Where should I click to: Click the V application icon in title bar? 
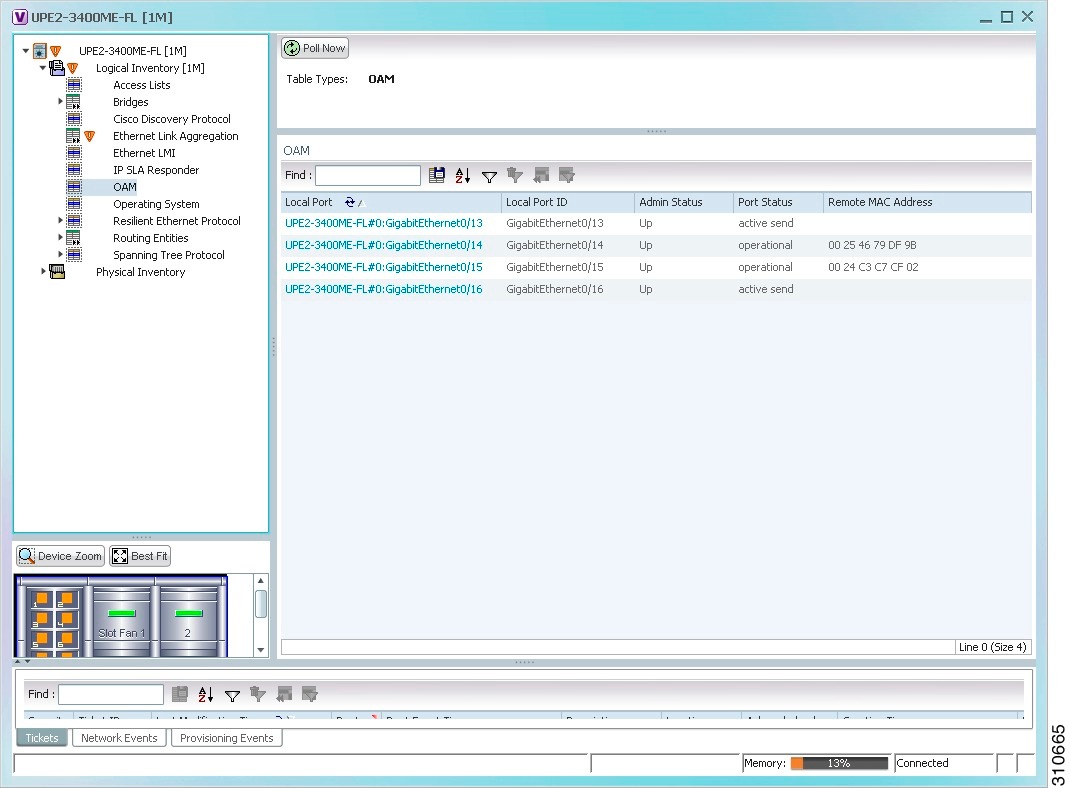[x=20, y=17]
